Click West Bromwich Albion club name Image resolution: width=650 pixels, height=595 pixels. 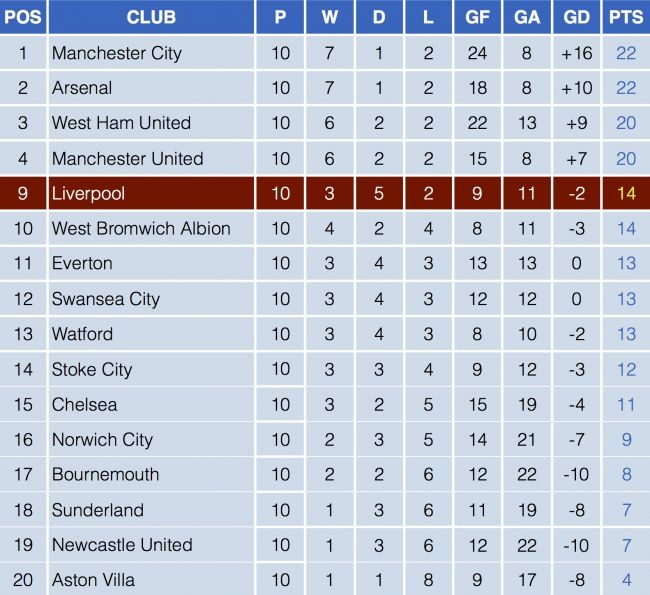point(141,228)
